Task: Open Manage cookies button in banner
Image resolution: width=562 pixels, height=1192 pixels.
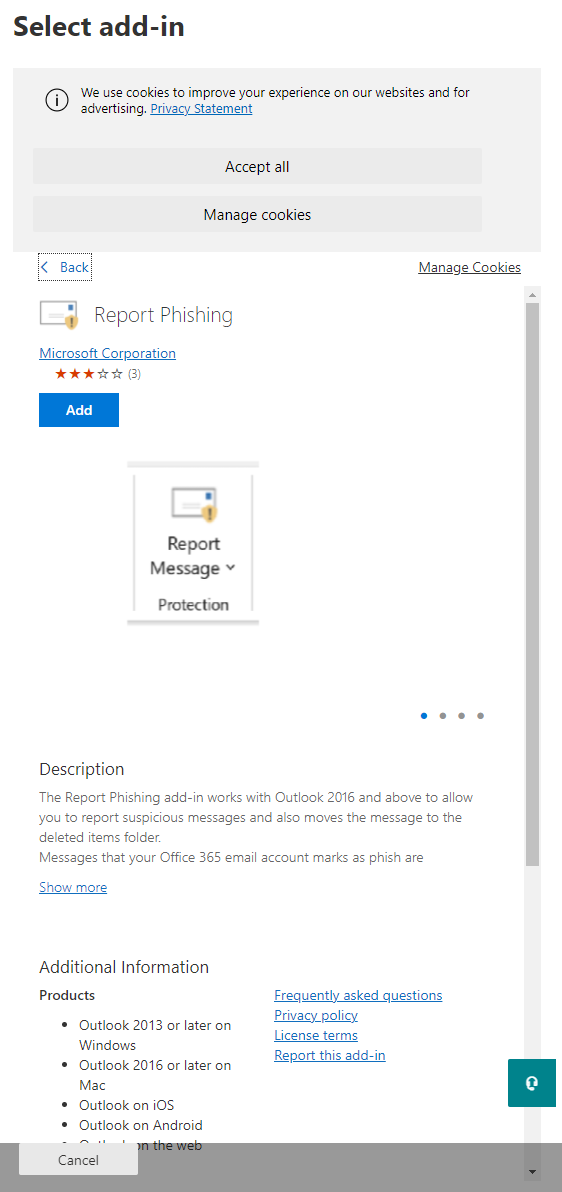Action: click(x=257, y=214)
